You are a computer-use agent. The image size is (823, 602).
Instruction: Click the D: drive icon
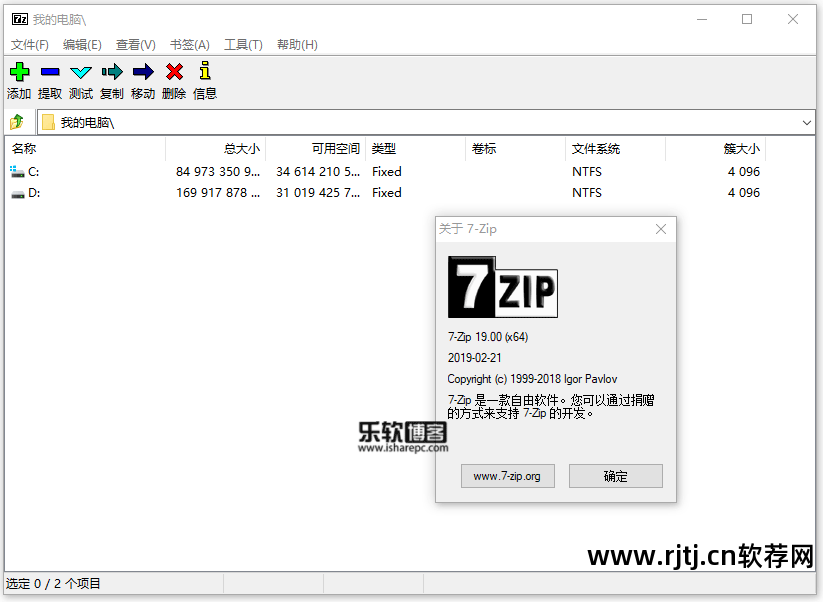click(18, 194)
